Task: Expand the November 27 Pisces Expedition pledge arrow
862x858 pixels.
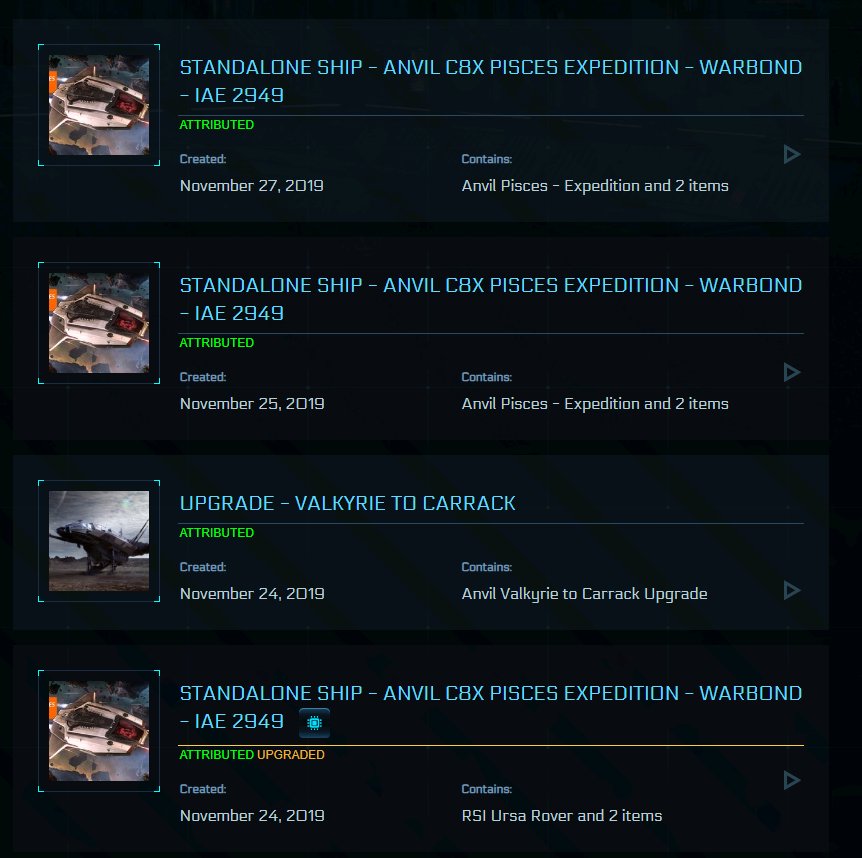Action: [x=791, y=154]
